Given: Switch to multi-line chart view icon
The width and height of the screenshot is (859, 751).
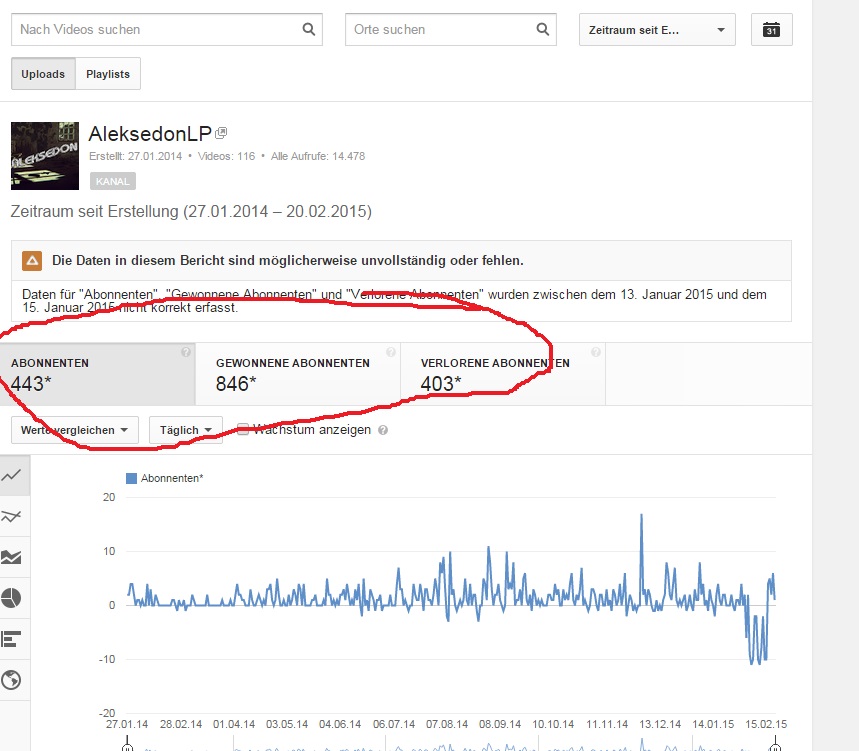Looking at the screenshot, I should click(x=14, y=517).
